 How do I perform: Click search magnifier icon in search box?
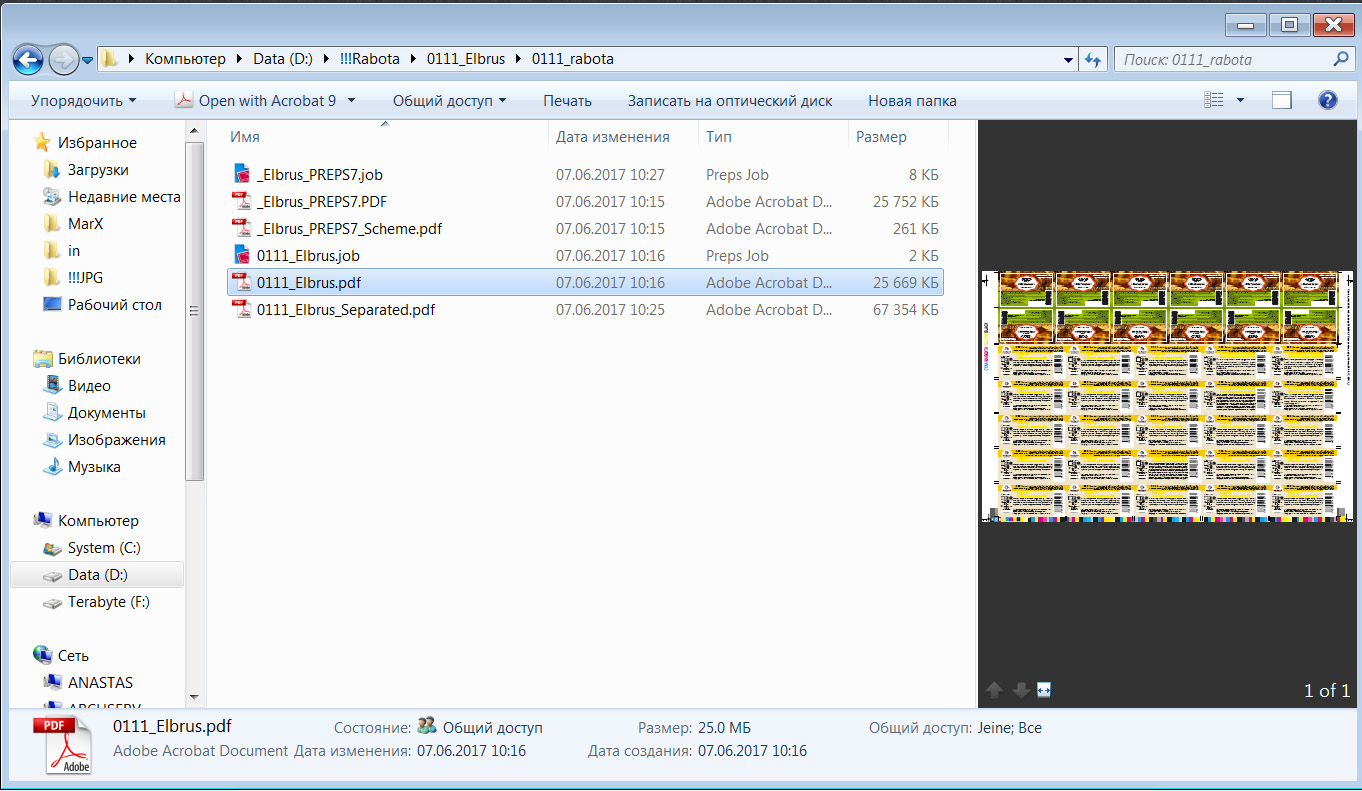[x=1341, y=59]
